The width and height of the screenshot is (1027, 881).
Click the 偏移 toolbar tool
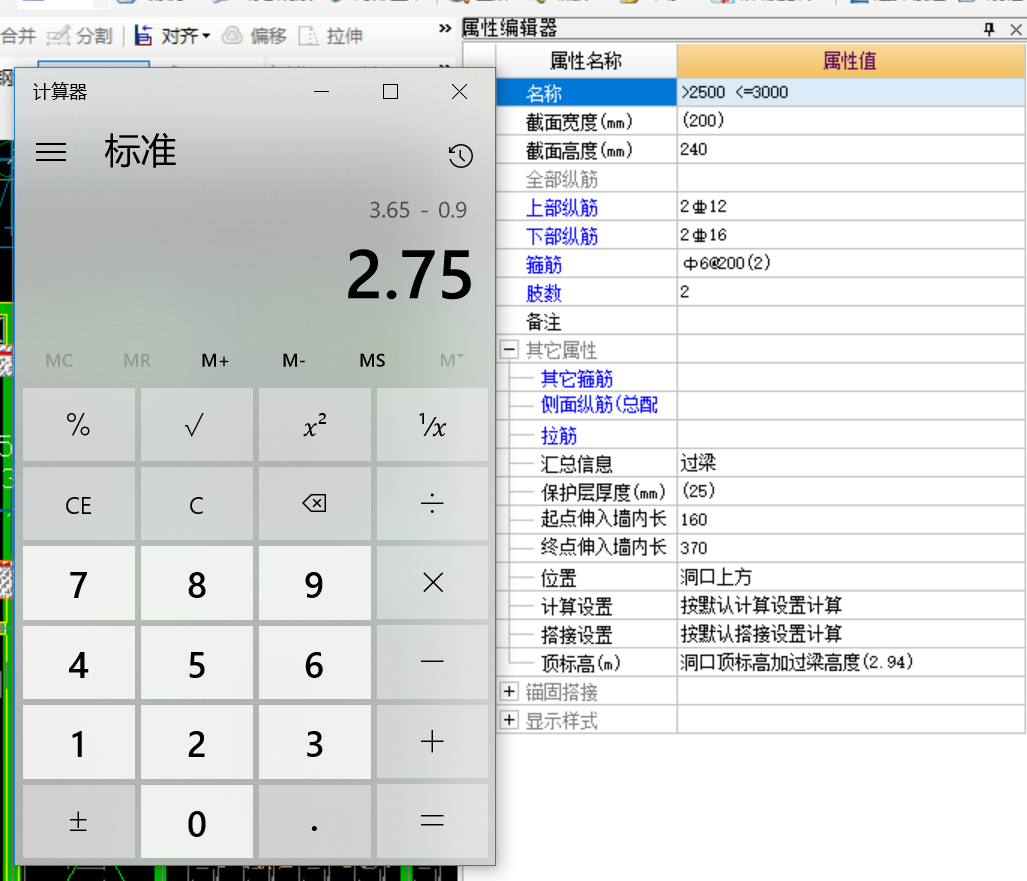pyautogui.click(x=255, y=35)
